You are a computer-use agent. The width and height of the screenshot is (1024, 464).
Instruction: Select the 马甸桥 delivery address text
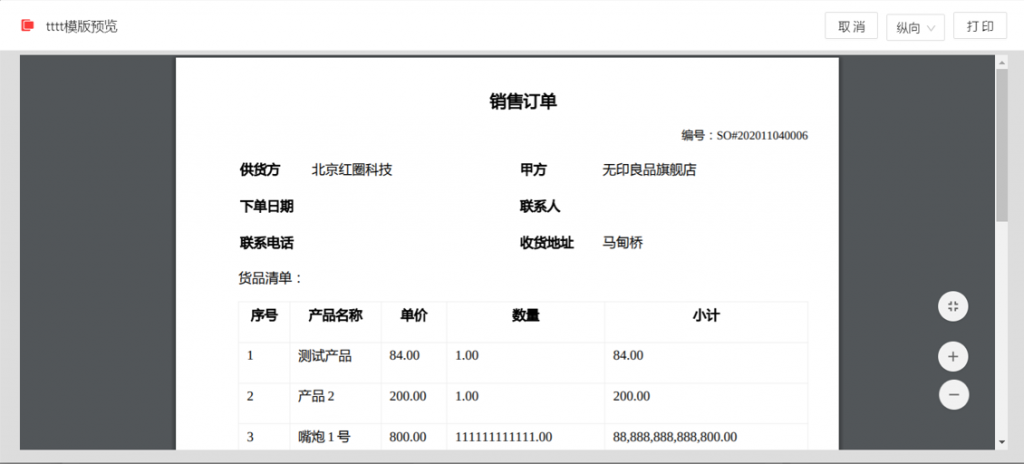point(622,242)
